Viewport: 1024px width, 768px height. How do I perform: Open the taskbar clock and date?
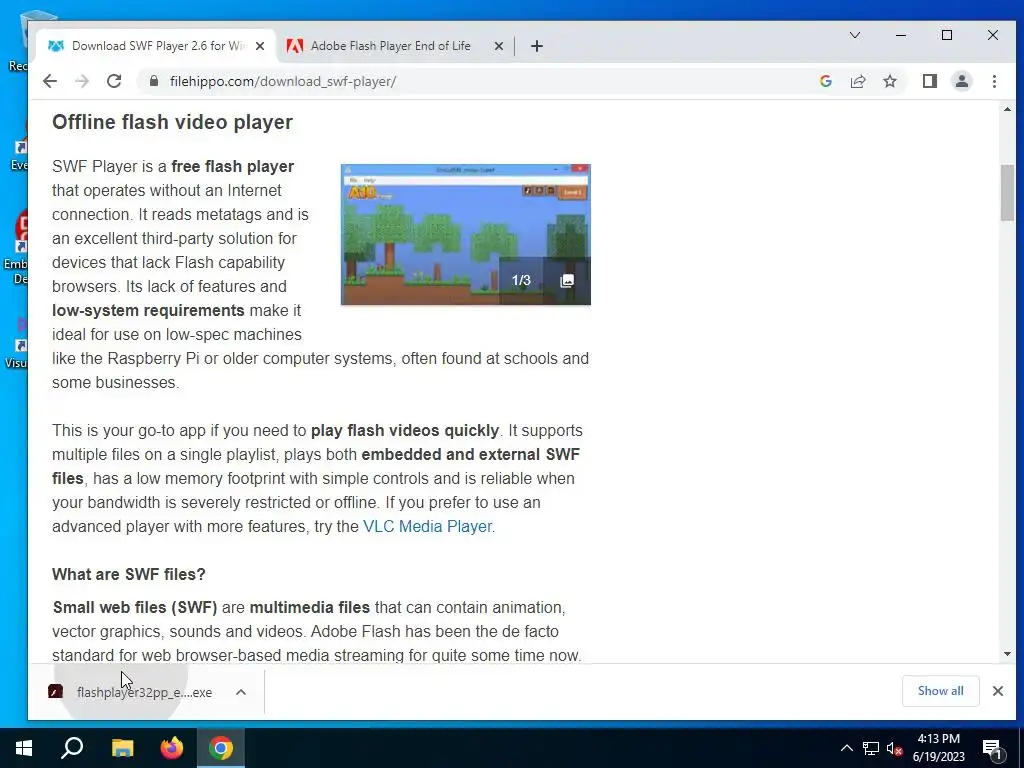pos(938,748)
